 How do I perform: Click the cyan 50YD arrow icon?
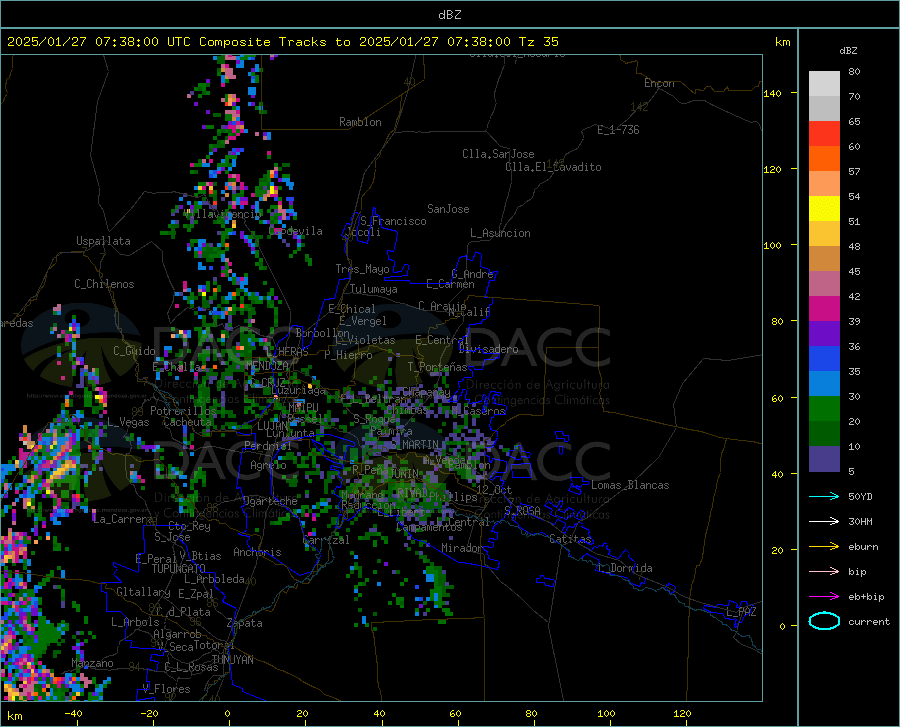(824, 496)
